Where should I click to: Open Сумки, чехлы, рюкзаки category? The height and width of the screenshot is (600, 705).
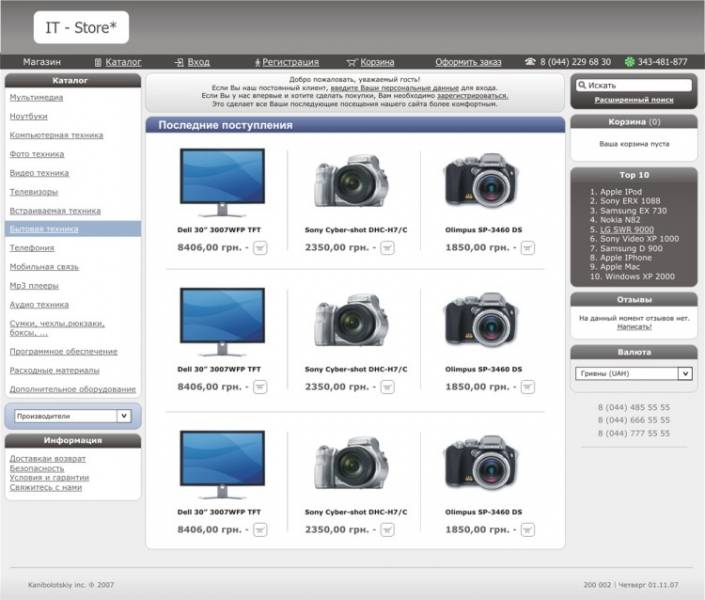pos(57,328)
